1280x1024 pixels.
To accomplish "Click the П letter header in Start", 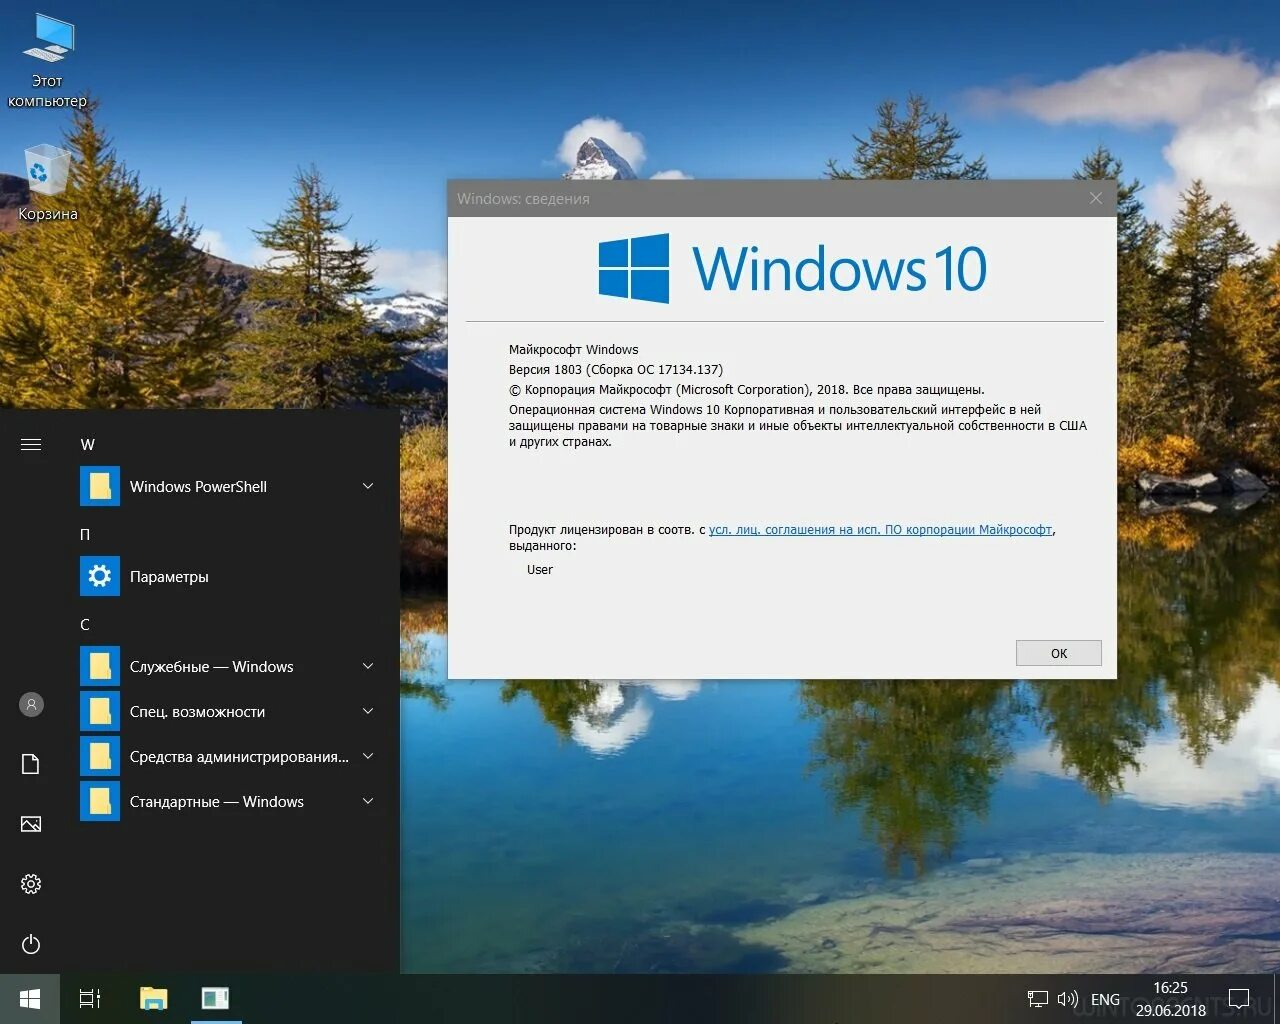I will tap(85, 534).
